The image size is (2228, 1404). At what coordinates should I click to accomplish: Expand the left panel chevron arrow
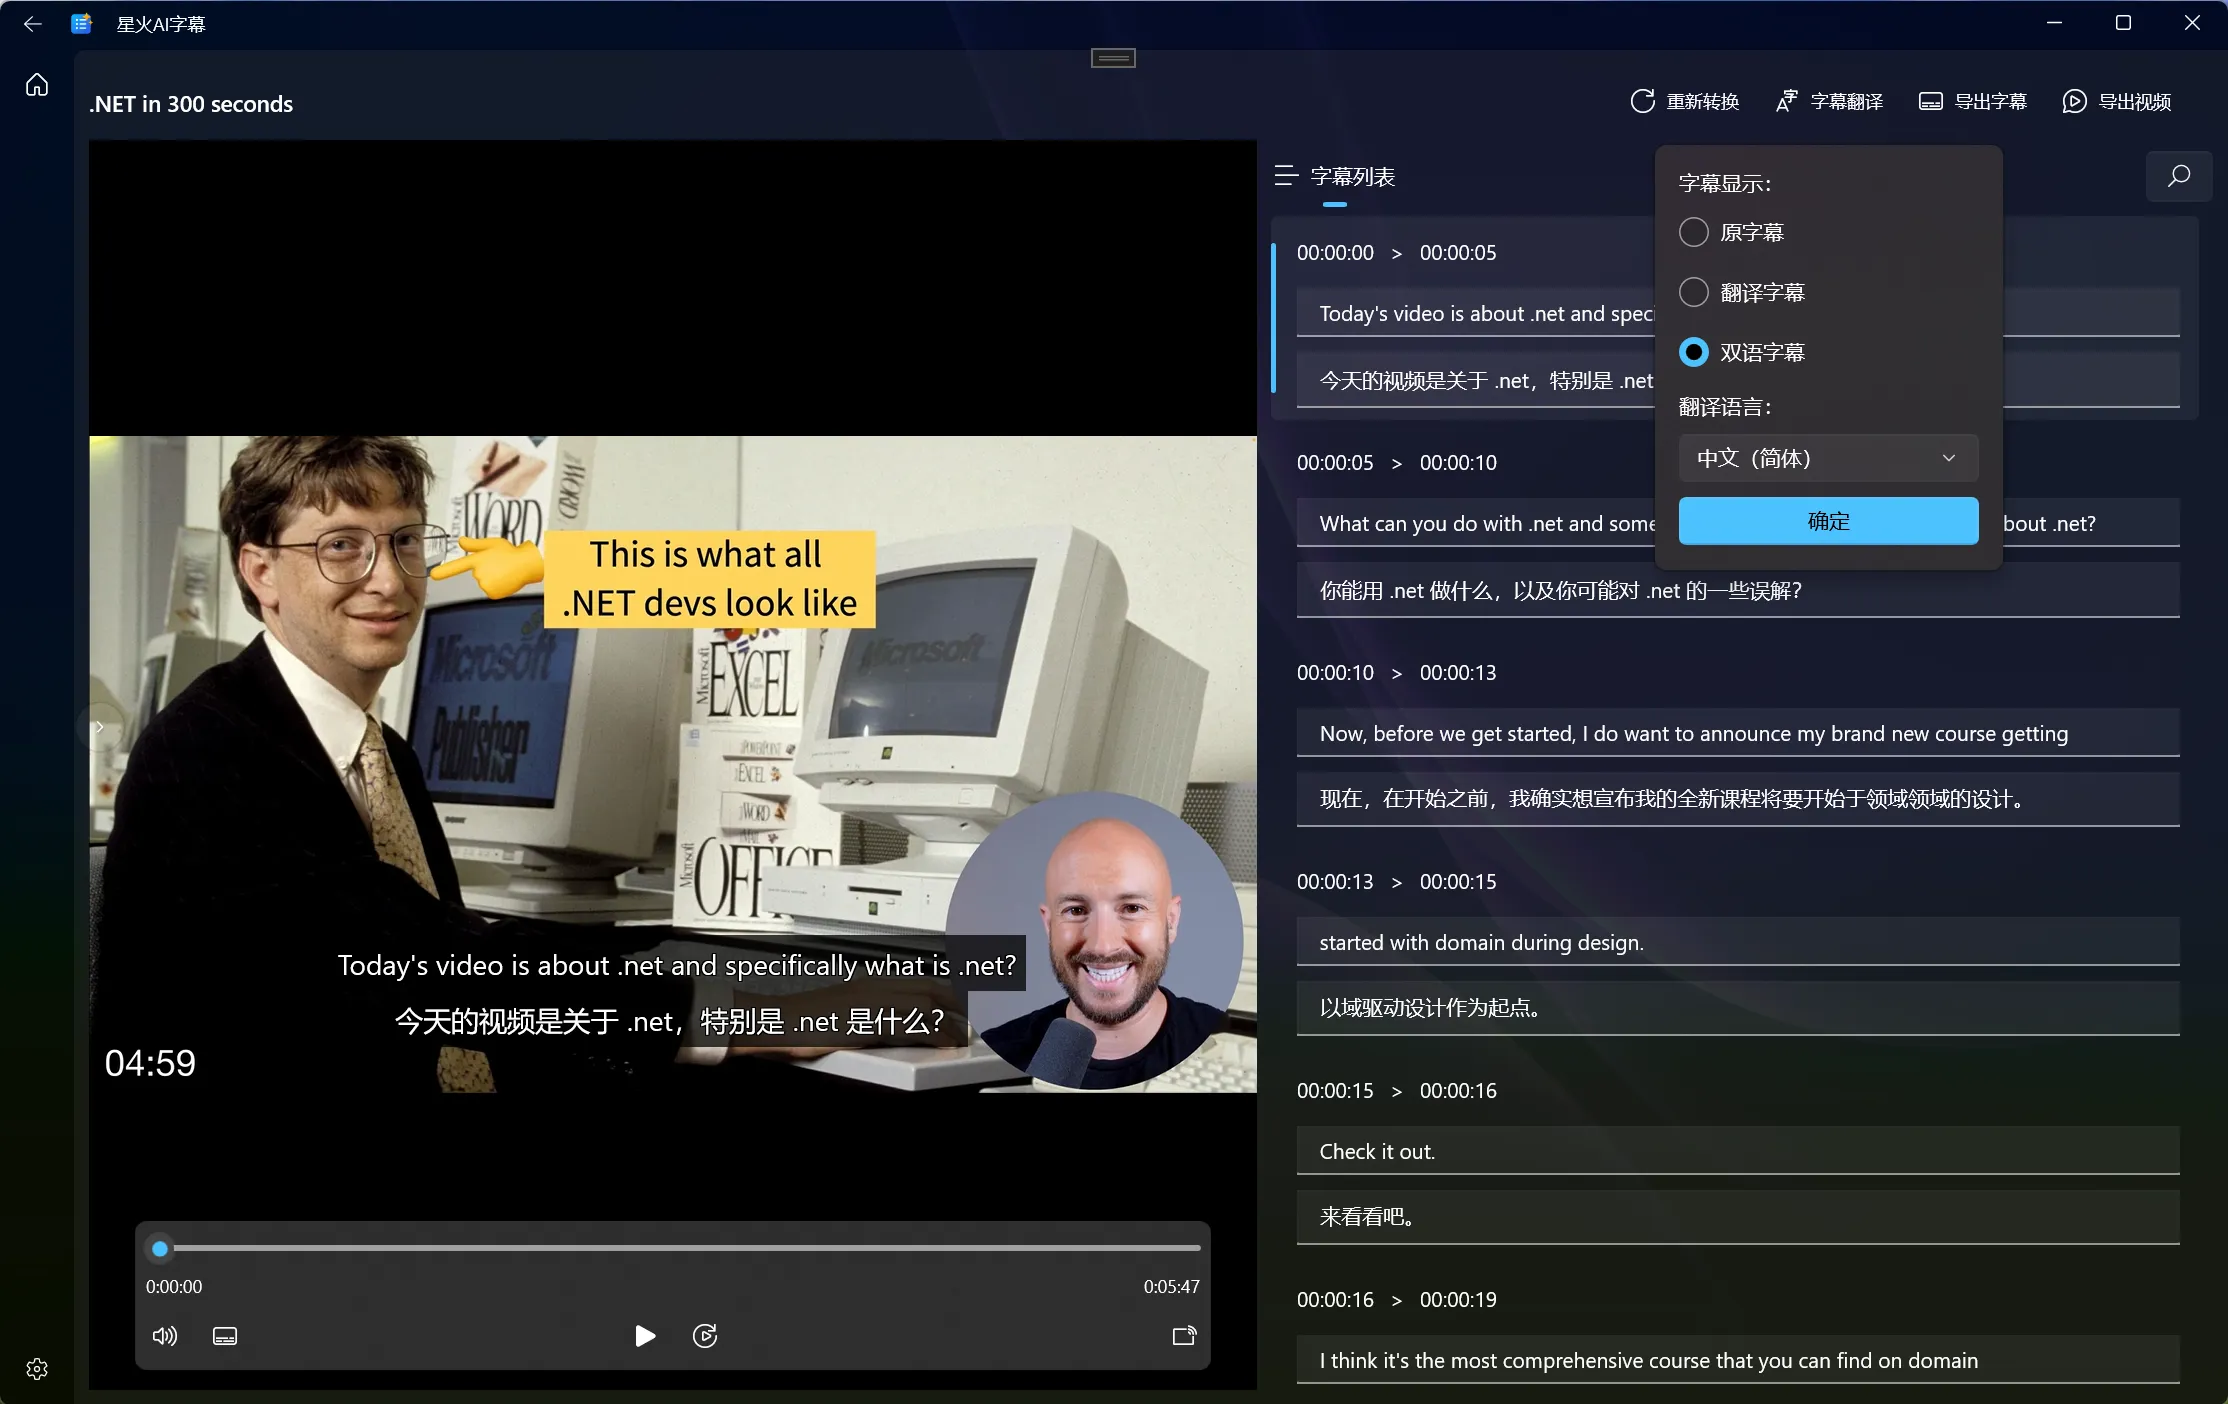(99, 727)
